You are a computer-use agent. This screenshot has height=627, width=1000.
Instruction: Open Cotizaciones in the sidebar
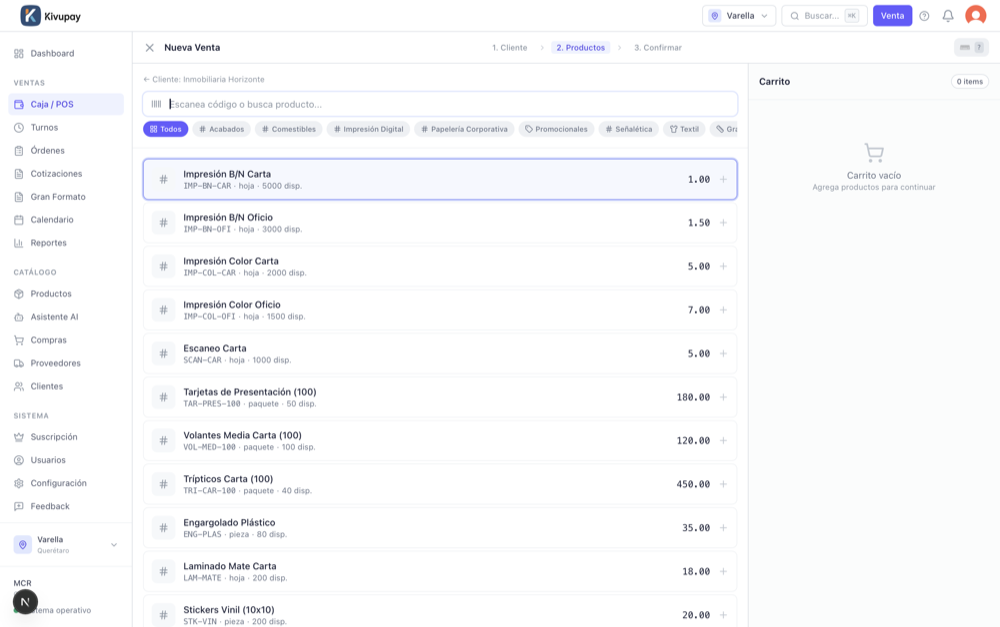pos(56,174)
